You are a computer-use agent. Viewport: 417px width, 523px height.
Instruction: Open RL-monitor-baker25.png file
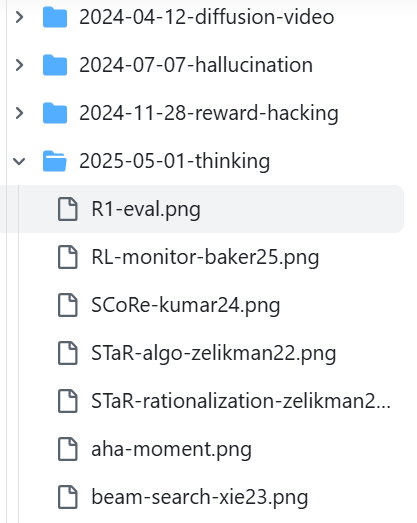(205, 257)
